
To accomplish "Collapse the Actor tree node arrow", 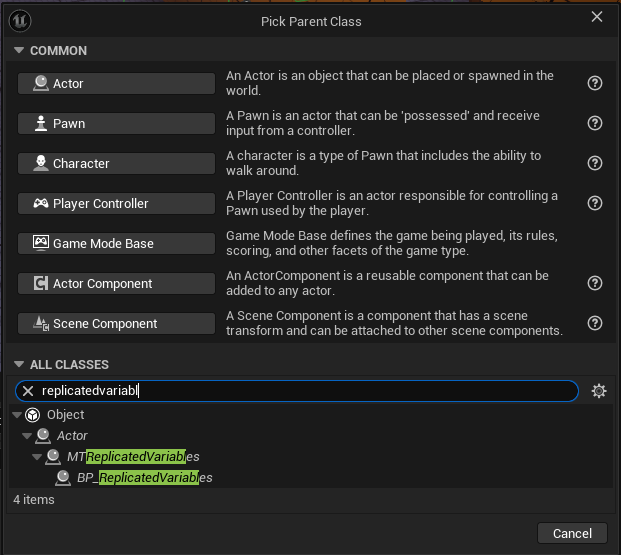I will [27, 436].
